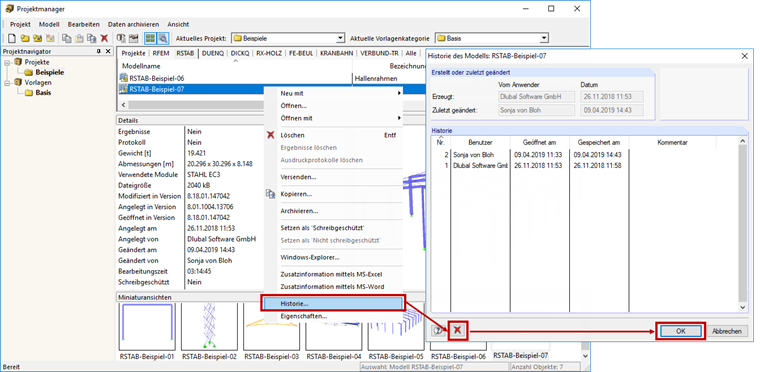Click the red Delete X toolbar icon
The width and height of the screenshot is (760, 372).
pyautogui.click(x=104, y=38)
